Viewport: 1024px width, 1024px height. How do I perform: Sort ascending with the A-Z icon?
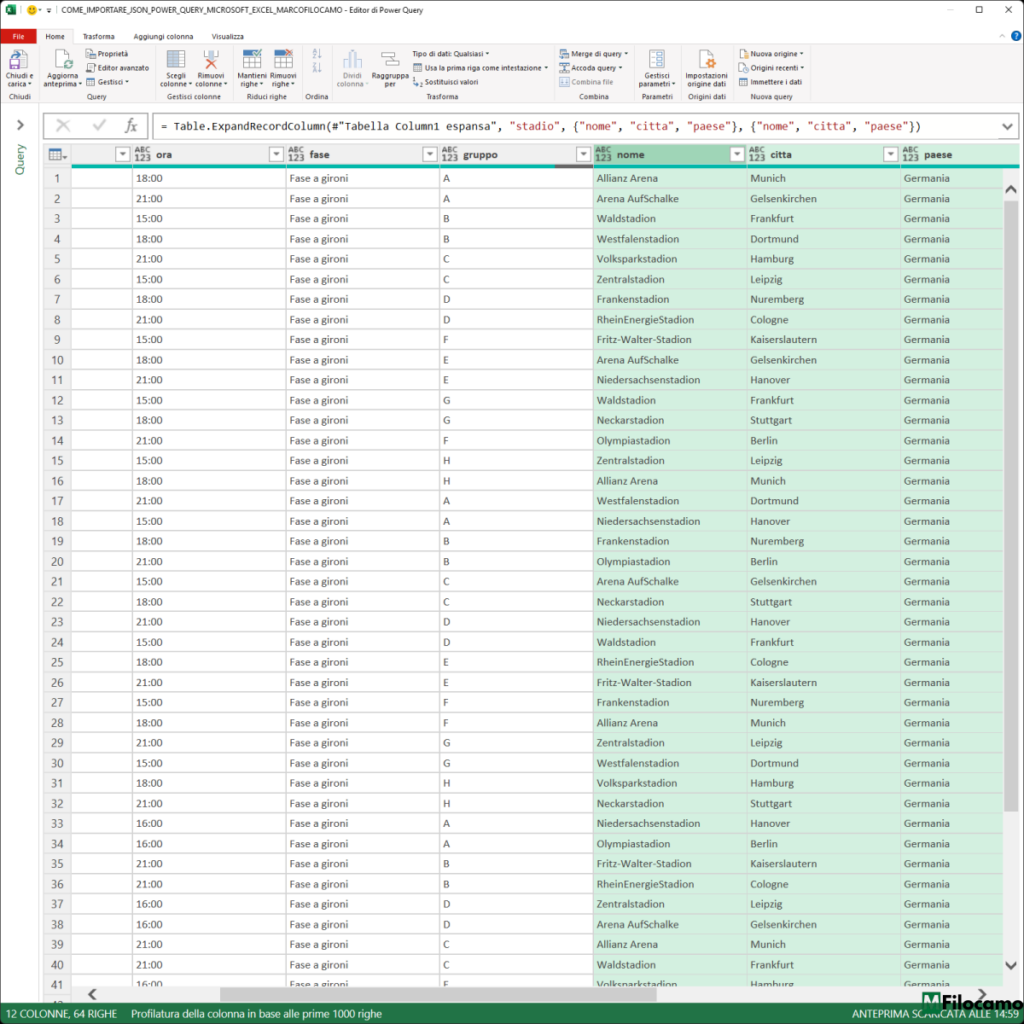(x=317, y=54)
